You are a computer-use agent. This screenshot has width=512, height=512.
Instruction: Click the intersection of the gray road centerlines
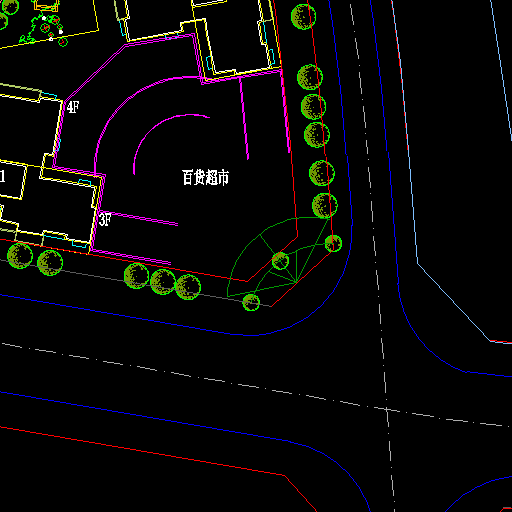[386, 409]
